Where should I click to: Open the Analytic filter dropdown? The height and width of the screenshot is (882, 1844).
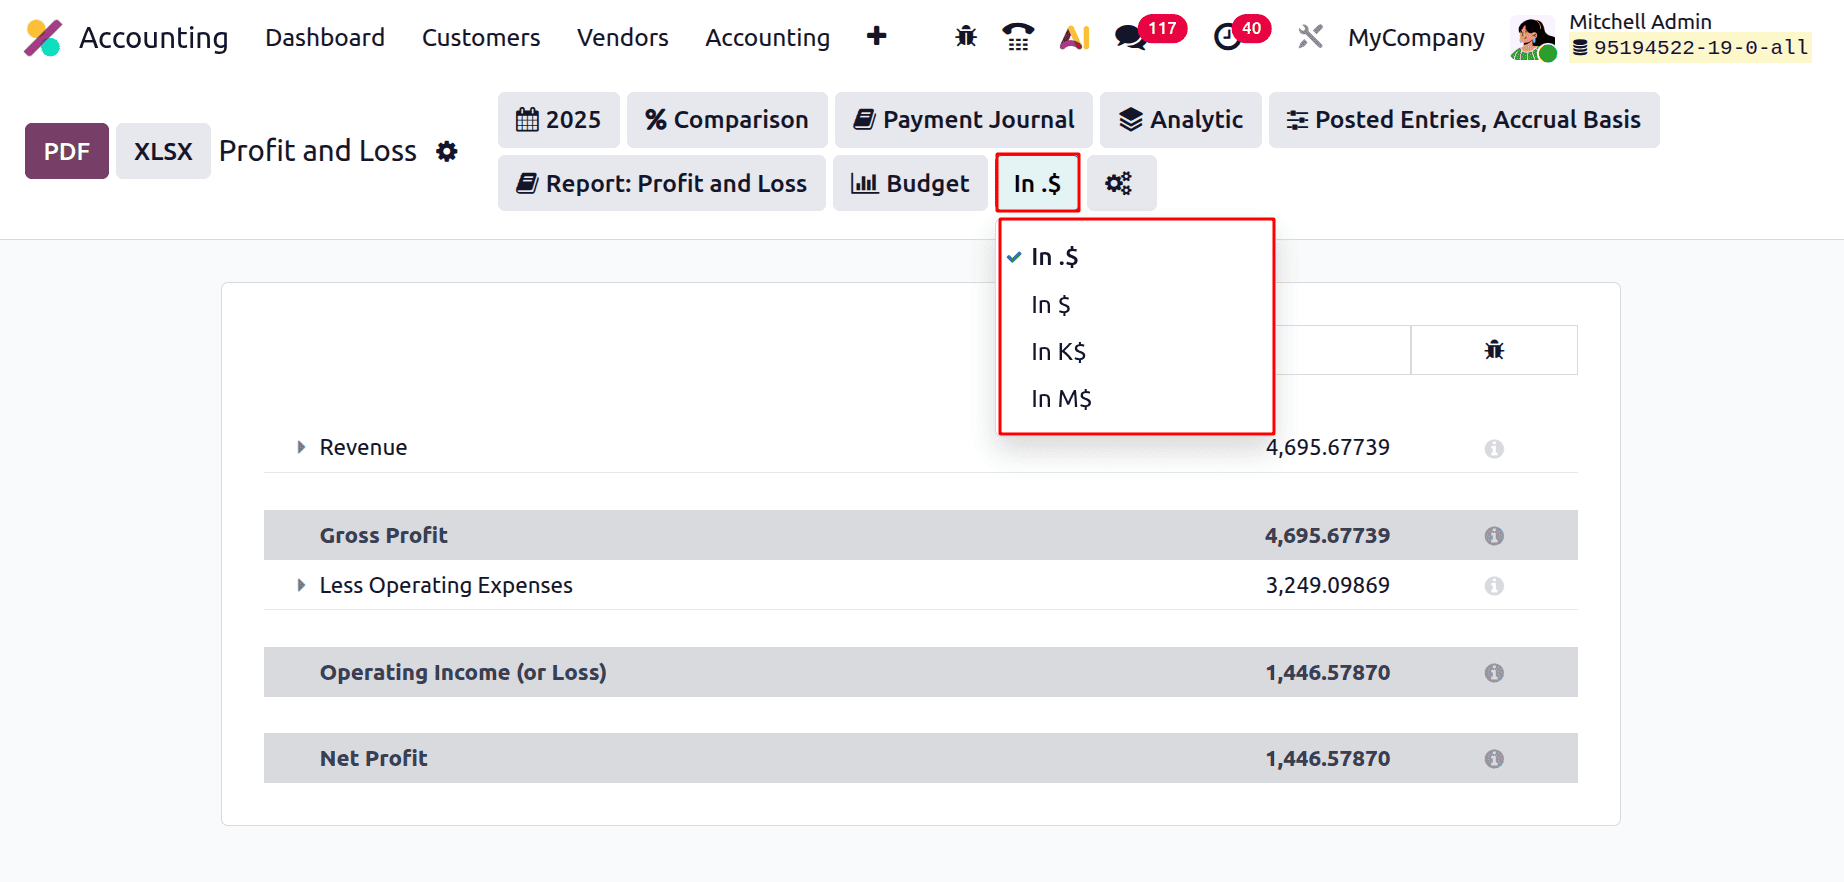[1181, 120]
